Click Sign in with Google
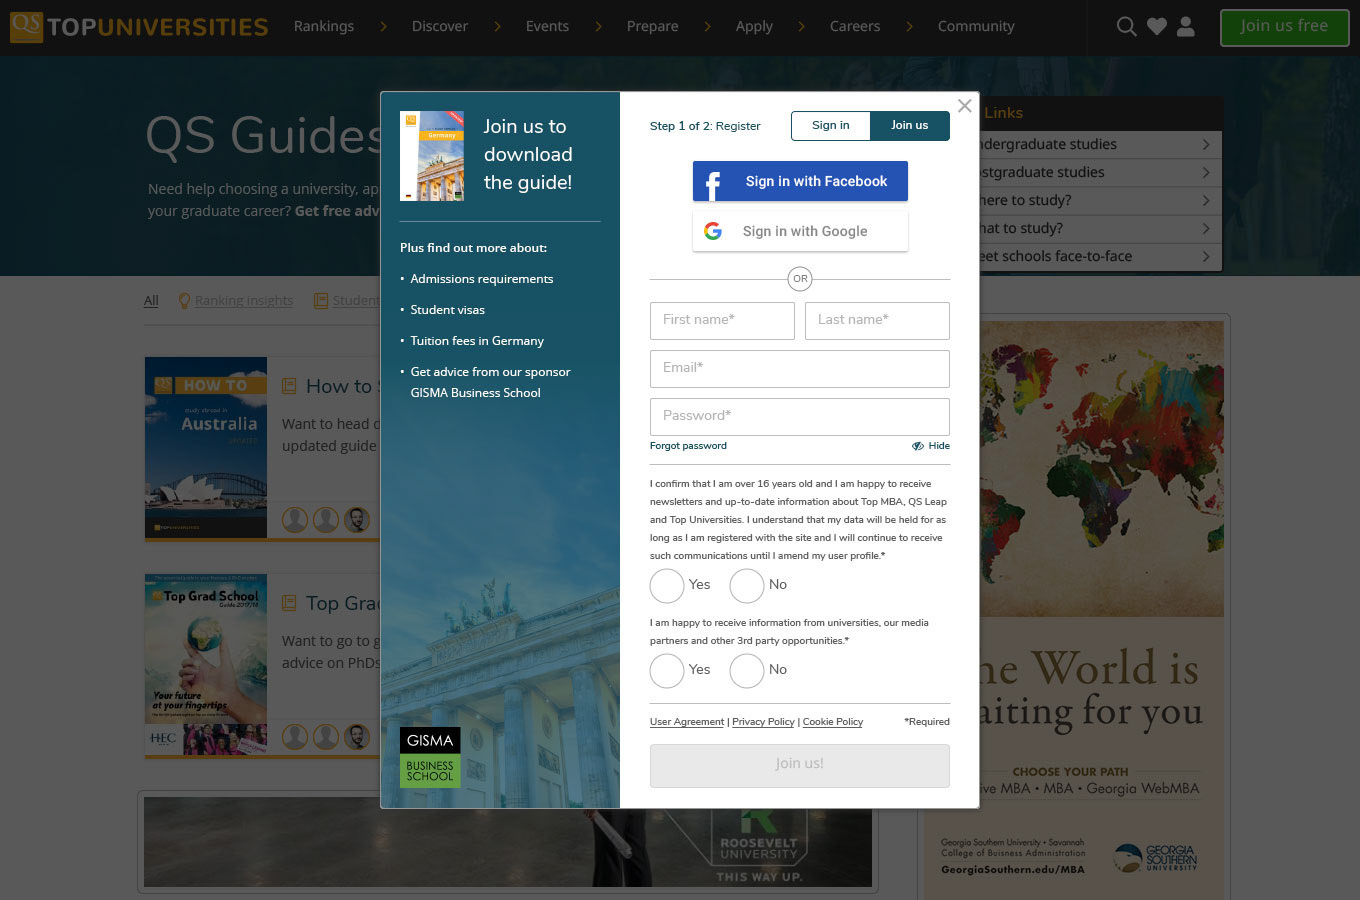Image resolution: width=1360 pixels, height=900 pixels. (x=800, y=231)
